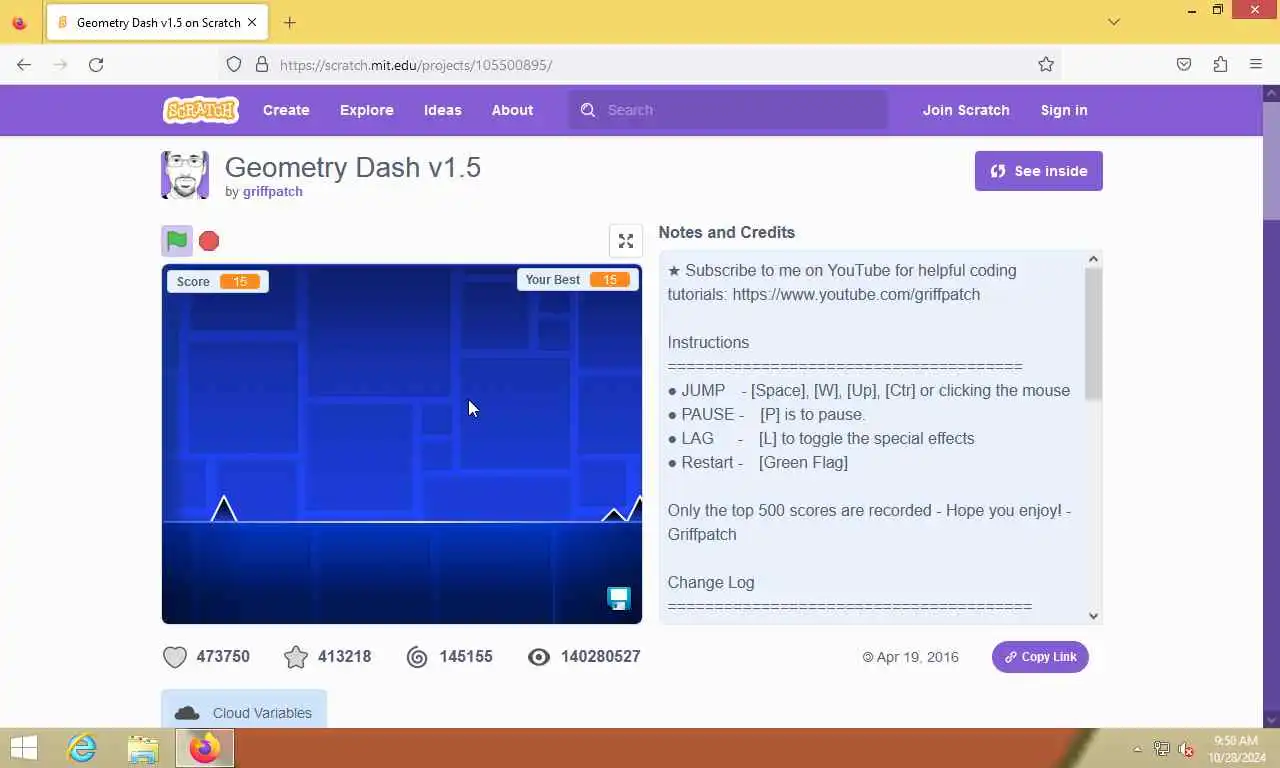Click the cloud icon beside Cloud Variables
Image resolution: width=1280 pixels, height=768 pixels.
click(187, 713)
